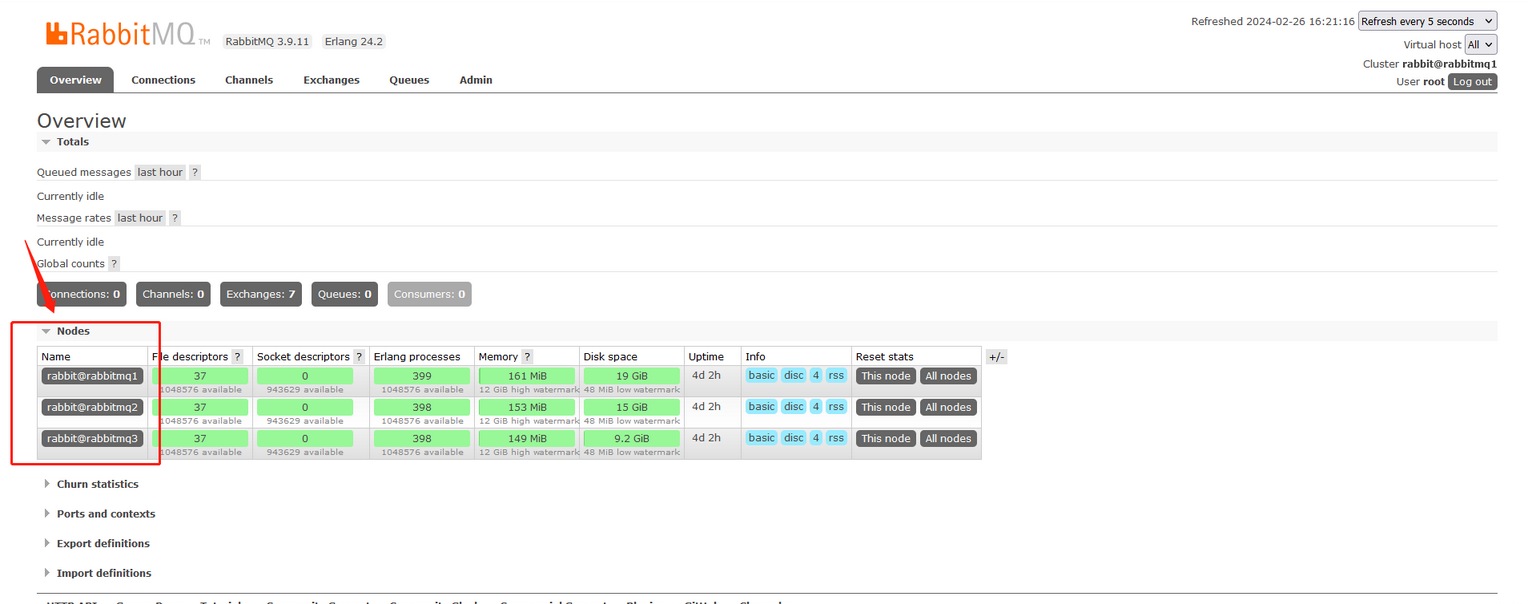Click help icon next to Global counts

tap(114, 264)
